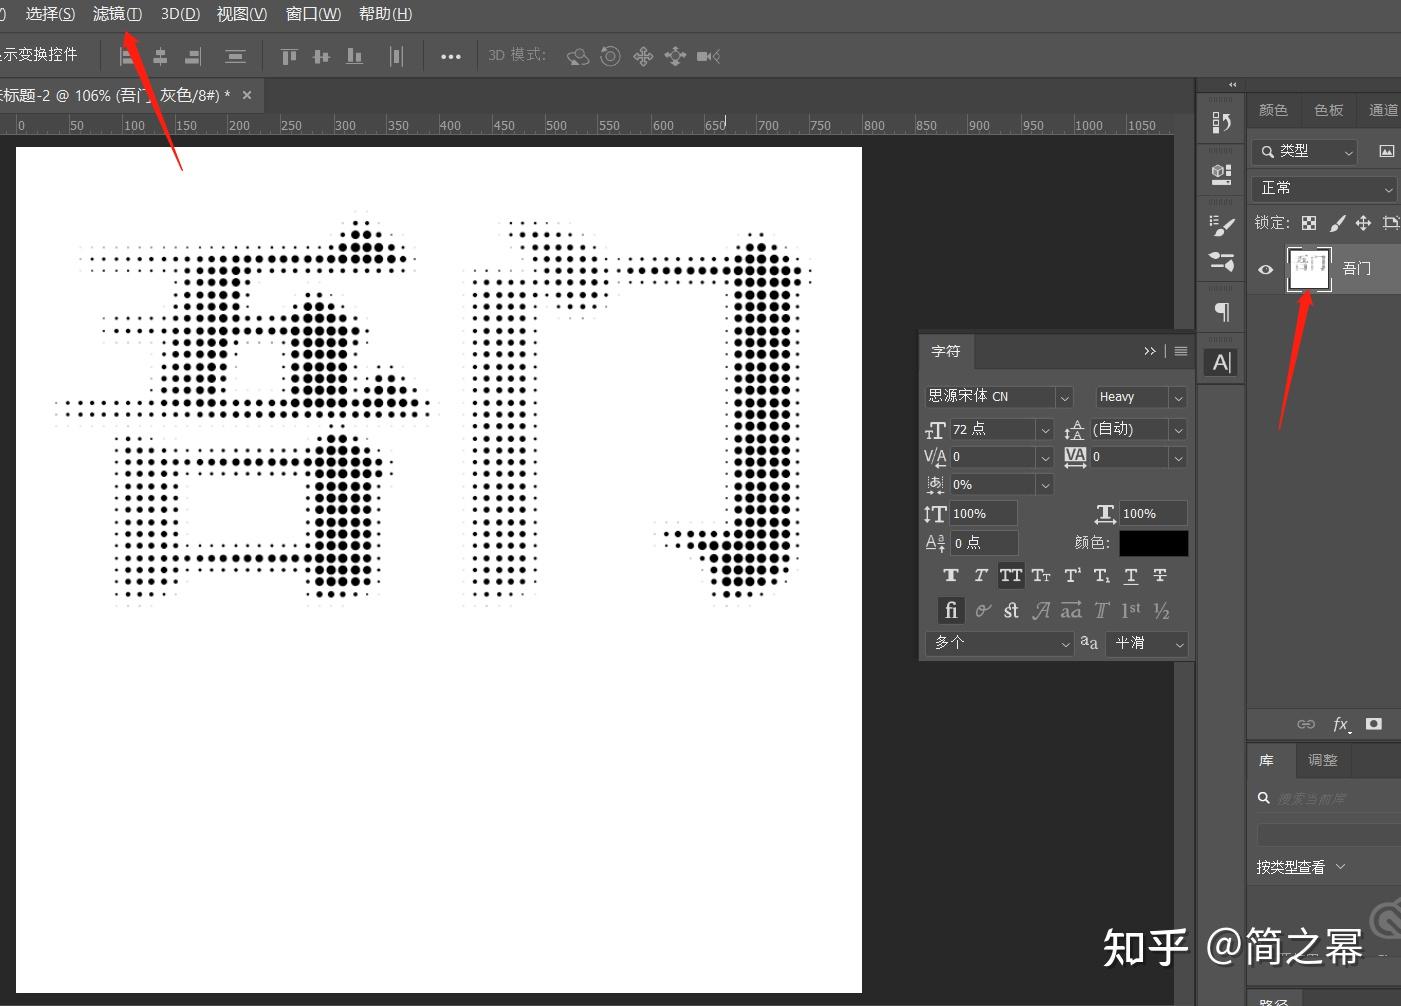Click distribute horizontally icon
The width and height of the screenshot is (1401, 1006).
click(396, 56)
